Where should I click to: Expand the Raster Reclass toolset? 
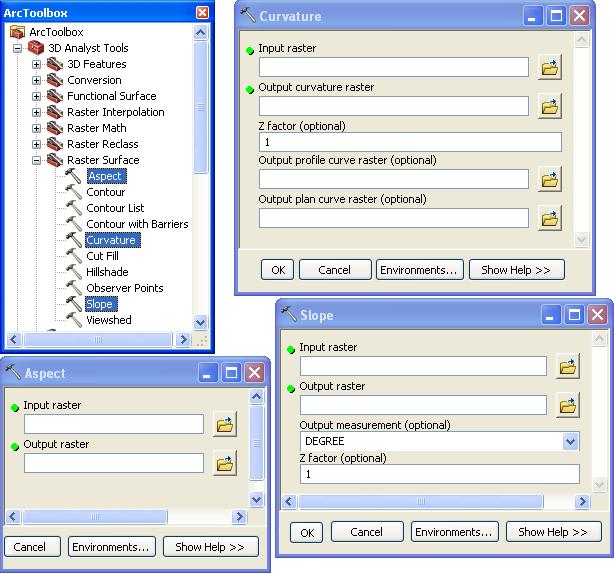(36, 145)
